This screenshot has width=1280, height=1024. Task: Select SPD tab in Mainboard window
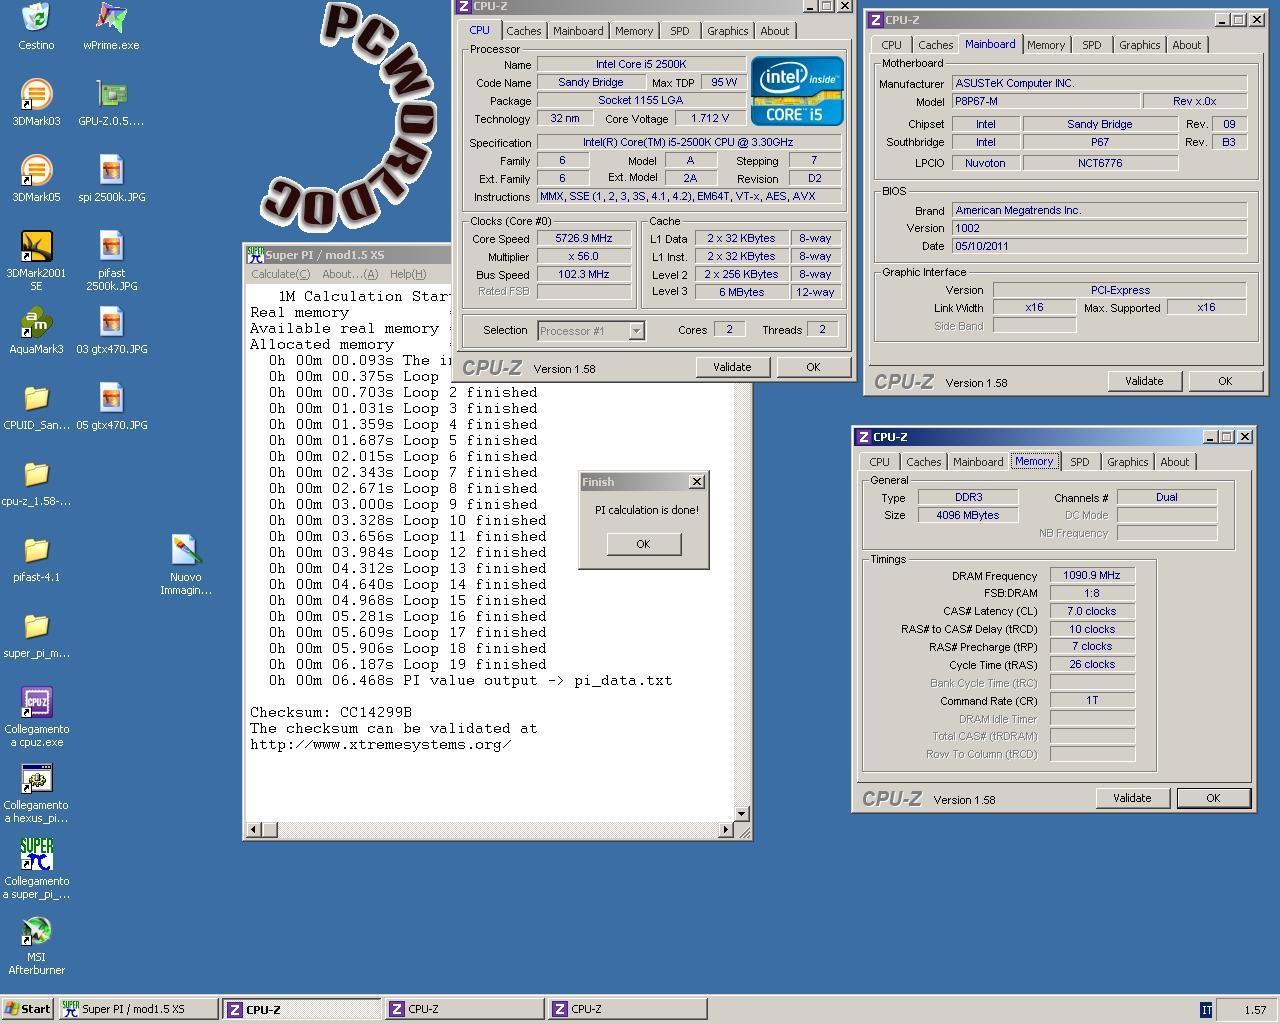point(1092,45)
